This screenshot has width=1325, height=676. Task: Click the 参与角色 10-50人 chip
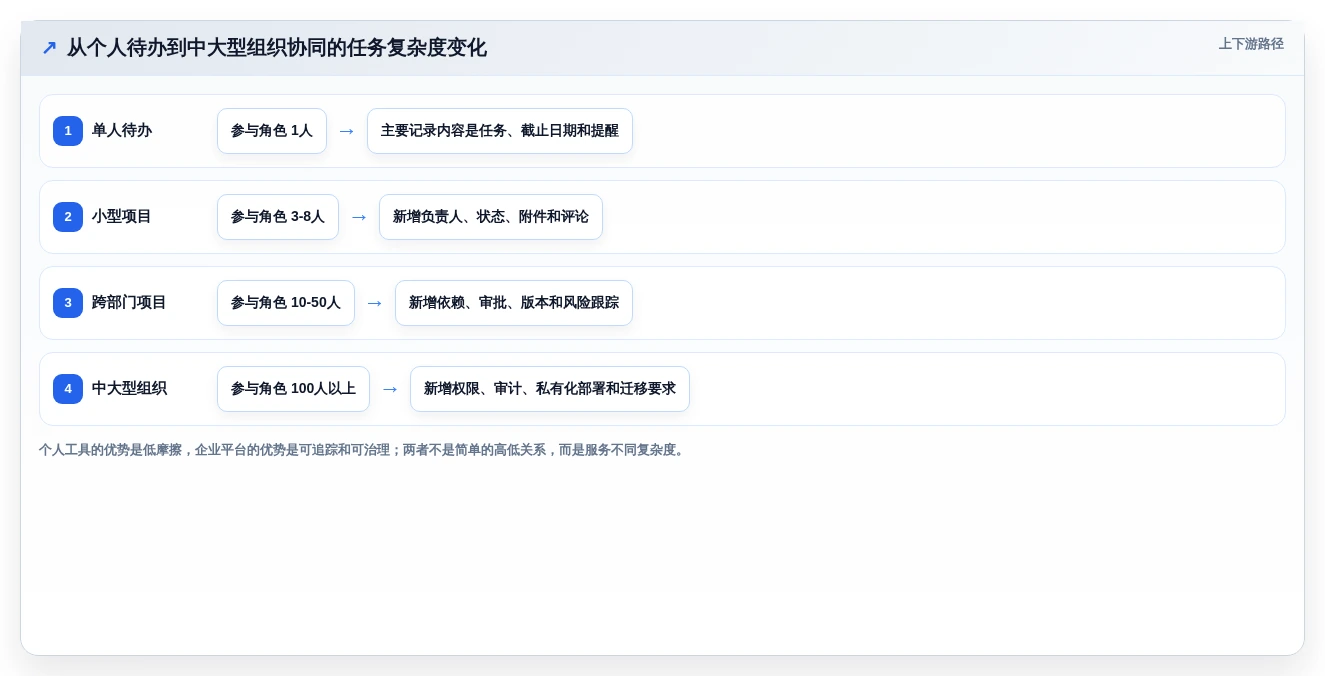pos(286,303)
